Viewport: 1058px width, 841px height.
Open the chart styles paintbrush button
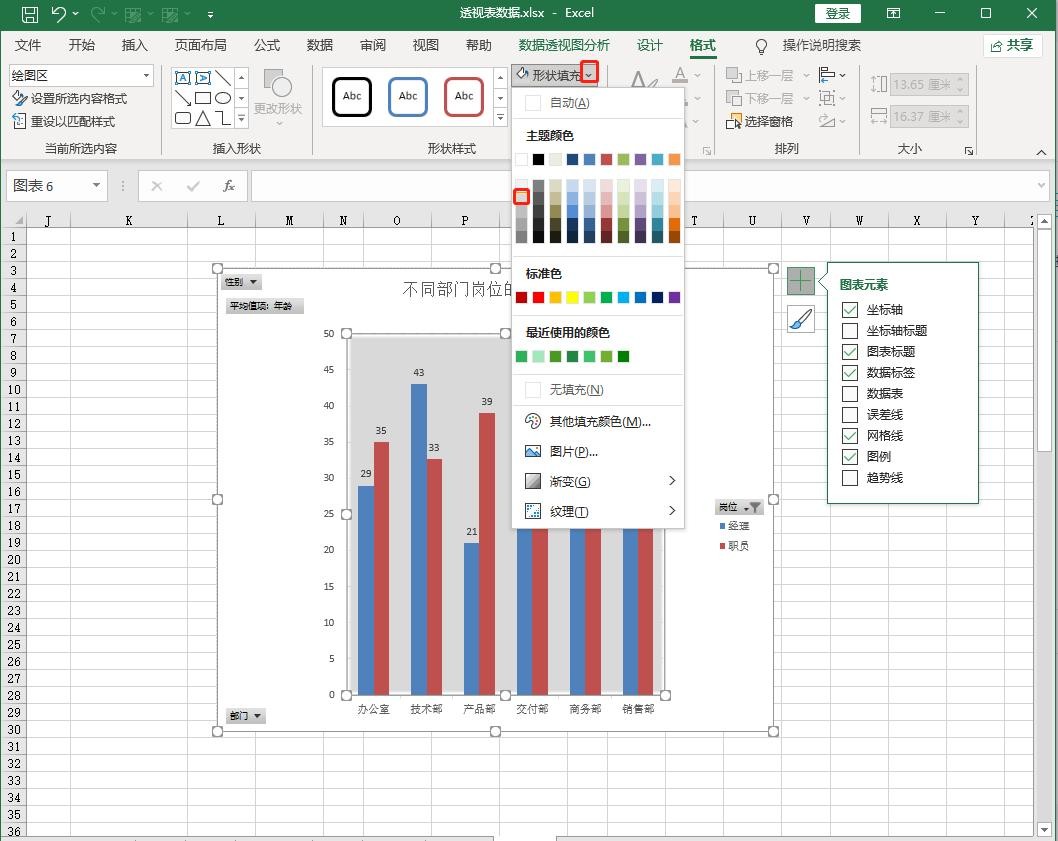pos(800,319)
